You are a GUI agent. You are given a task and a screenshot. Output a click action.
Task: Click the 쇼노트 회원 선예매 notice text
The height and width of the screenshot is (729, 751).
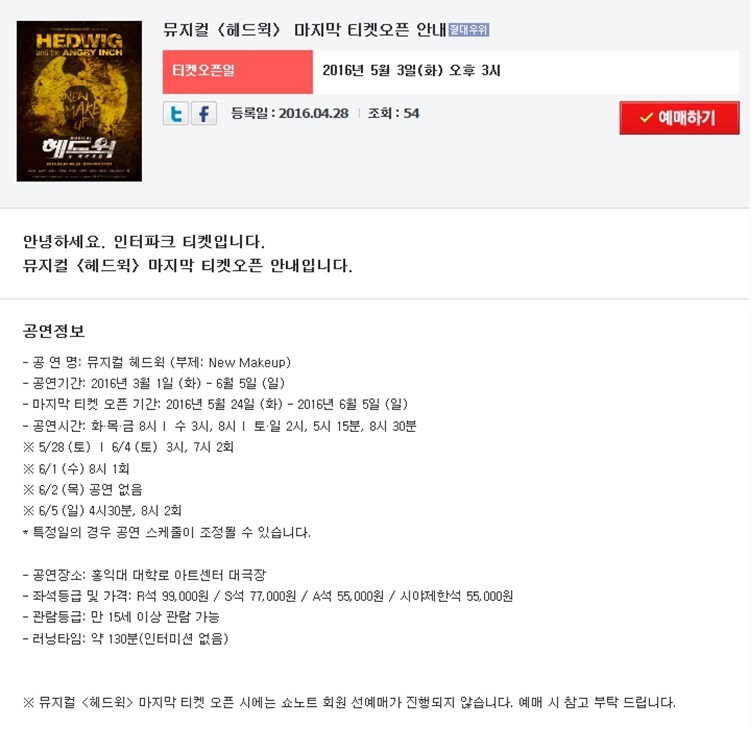349,703
